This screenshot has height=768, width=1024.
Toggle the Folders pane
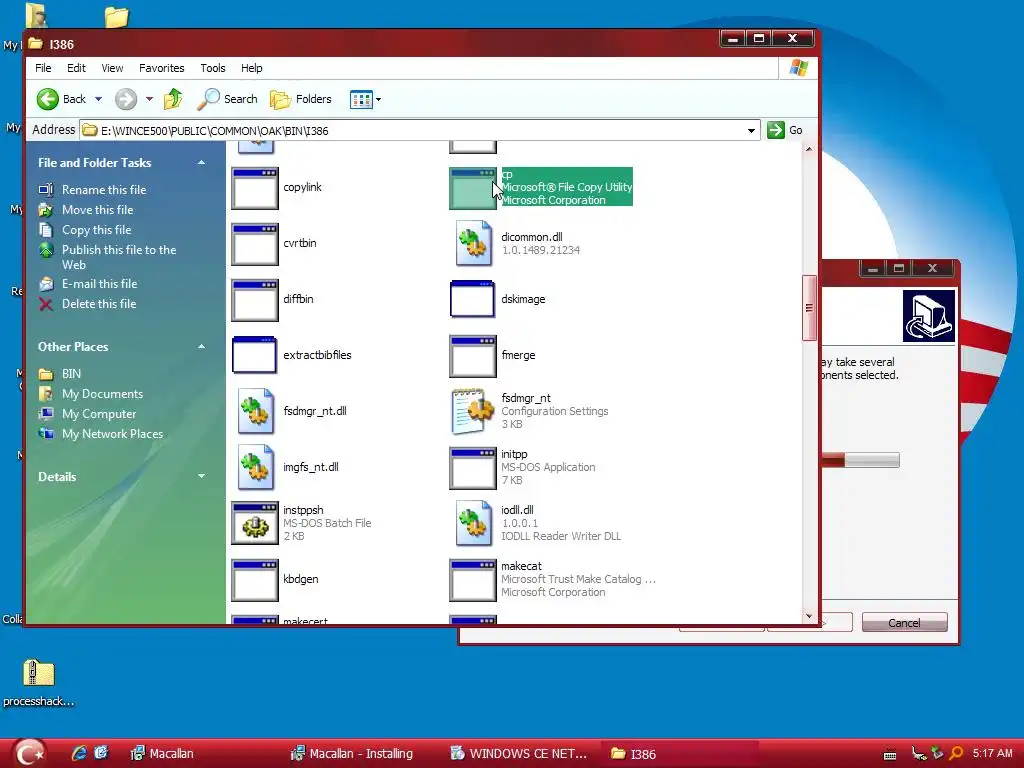point(301,99)
